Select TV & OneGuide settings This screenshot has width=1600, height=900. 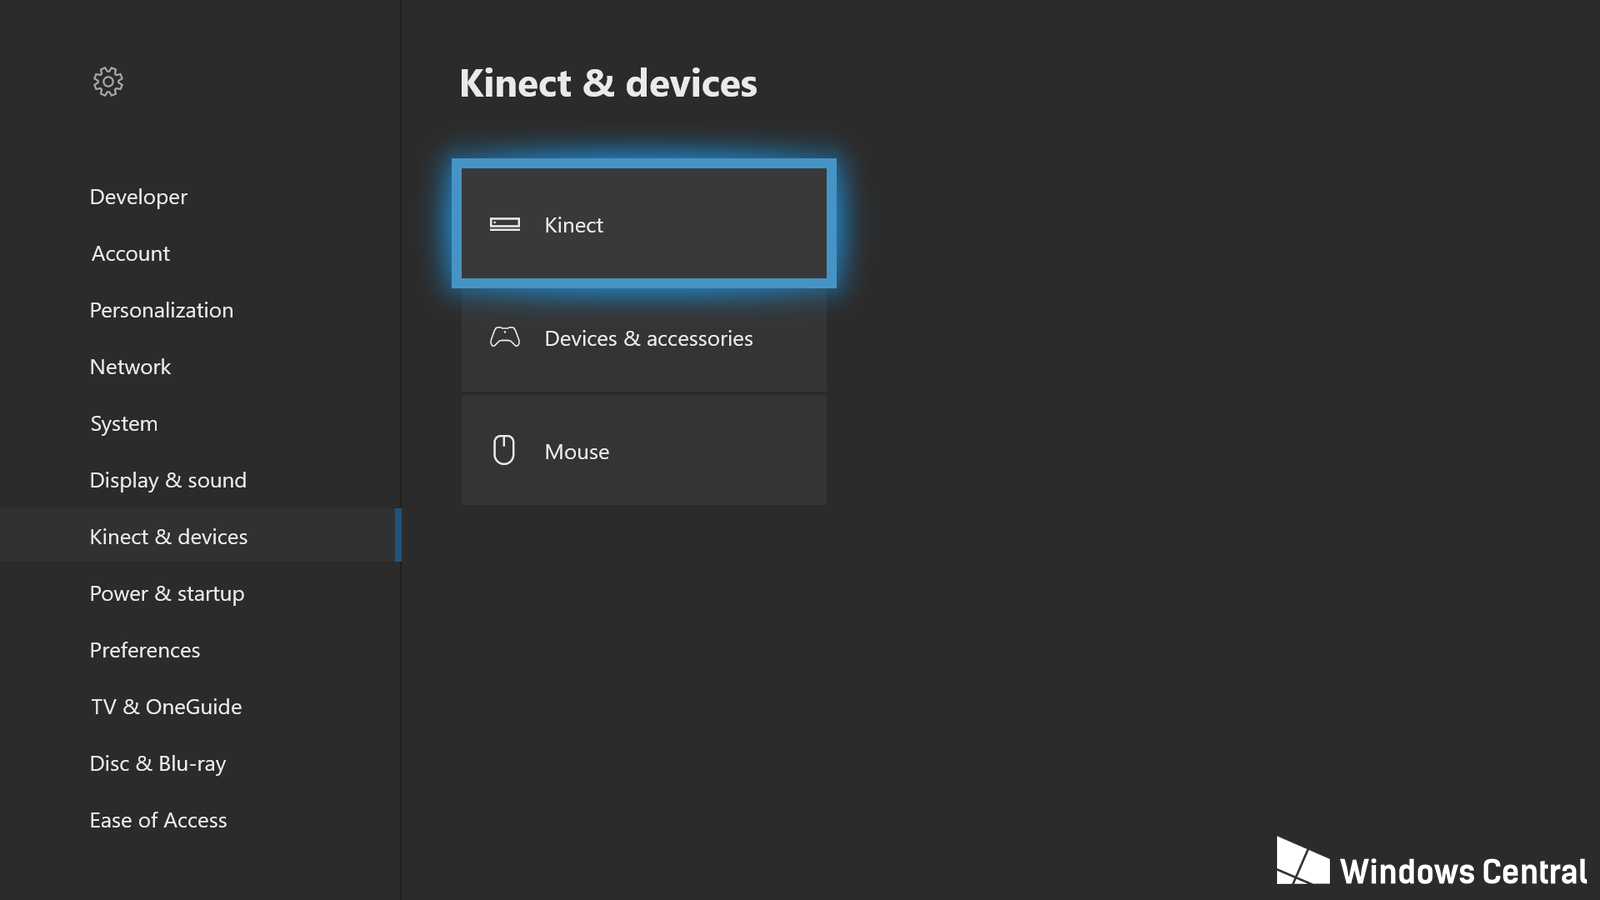point(166,707)
